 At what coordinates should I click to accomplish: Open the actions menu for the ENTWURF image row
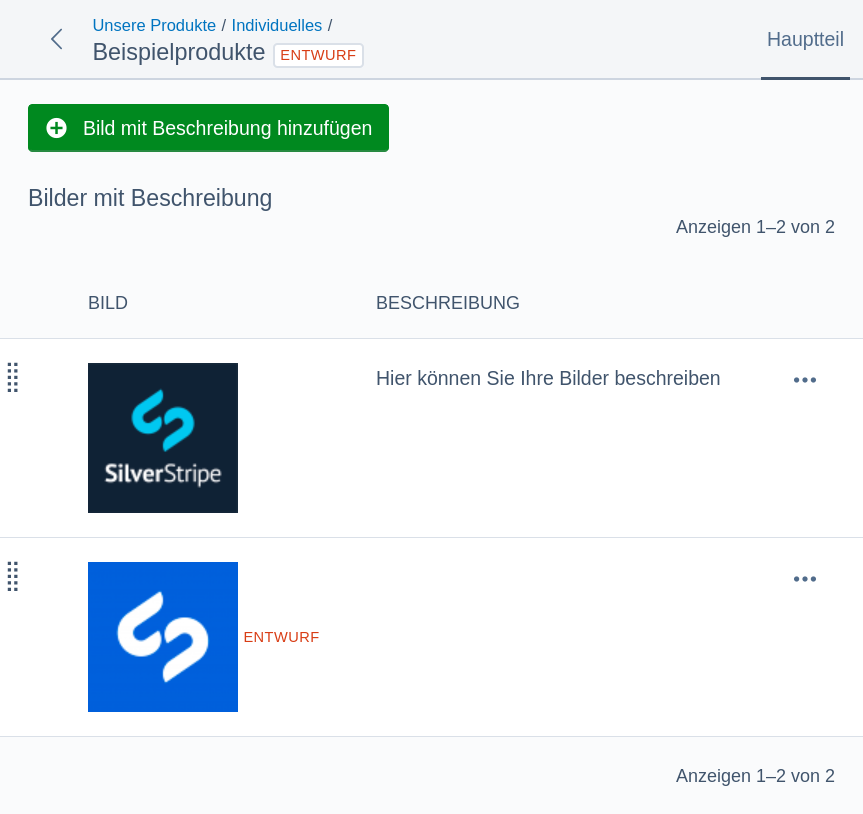[805, 579]
